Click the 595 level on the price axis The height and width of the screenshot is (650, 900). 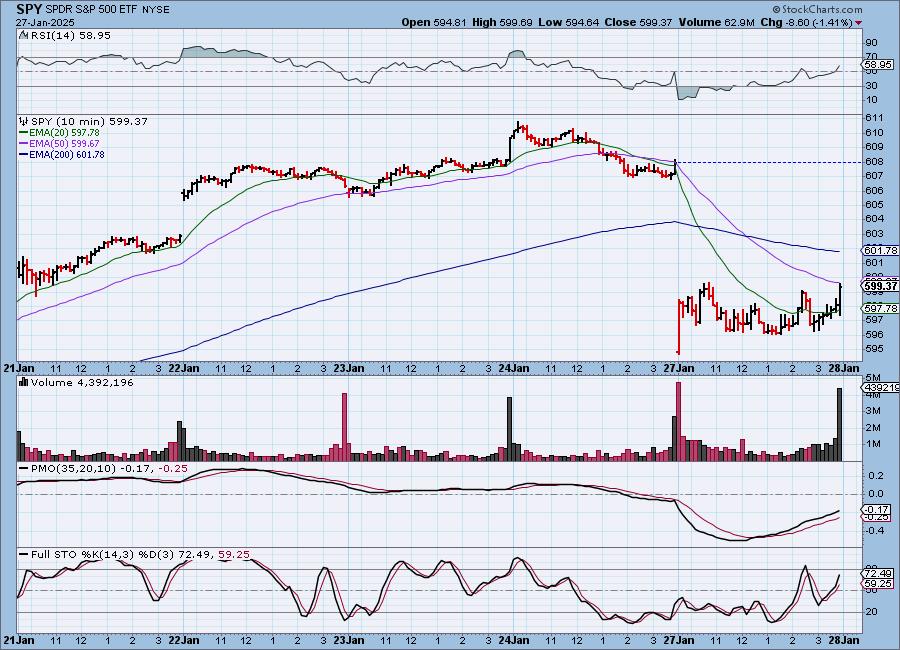pos(874,349)
